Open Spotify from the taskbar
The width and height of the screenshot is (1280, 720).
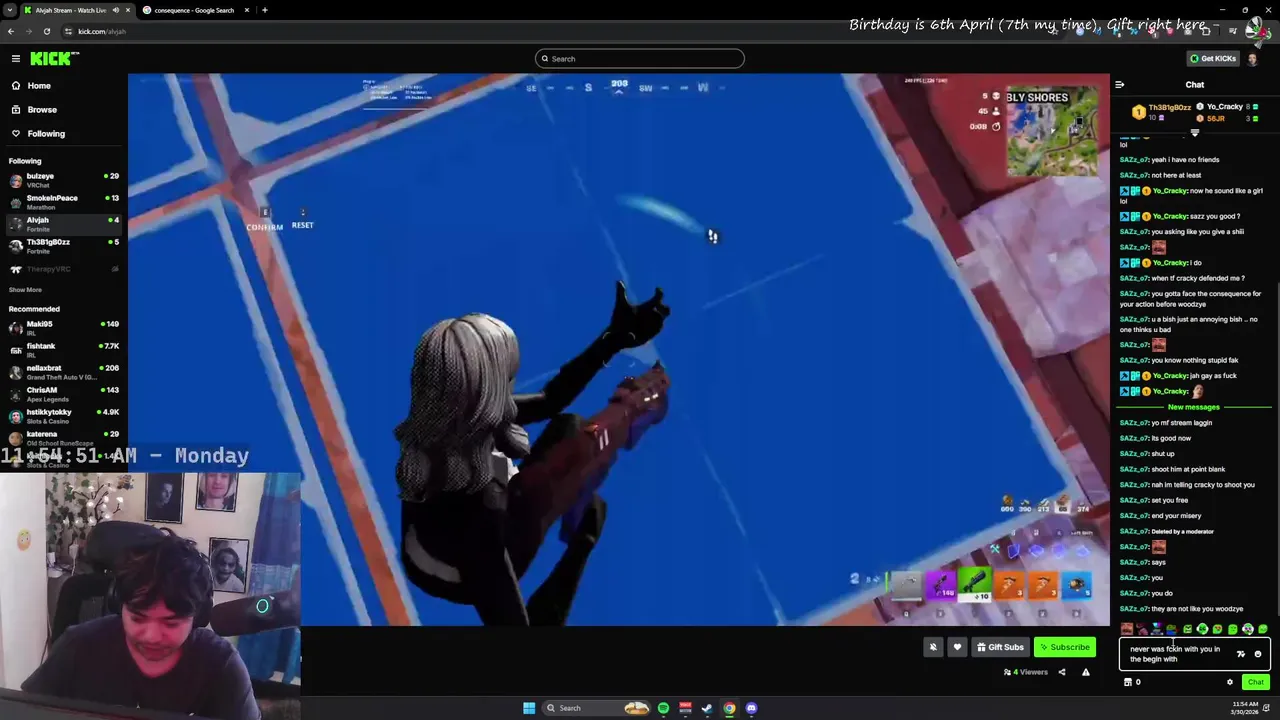click(663, 708)
